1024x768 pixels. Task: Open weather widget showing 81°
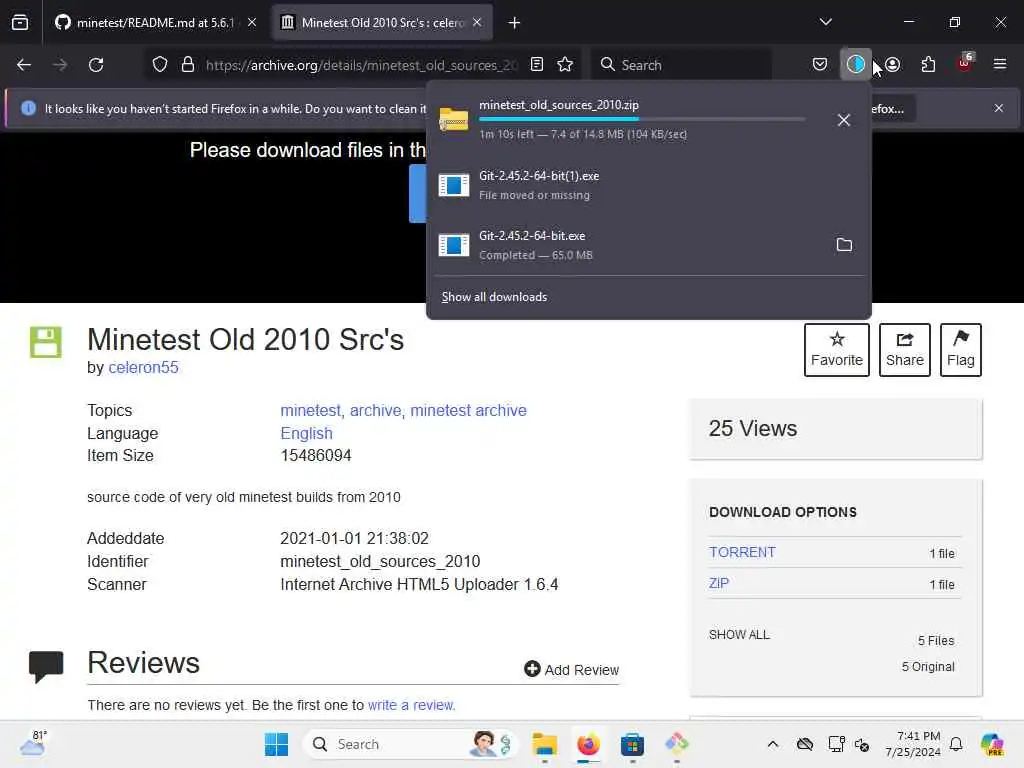(33, 743)
